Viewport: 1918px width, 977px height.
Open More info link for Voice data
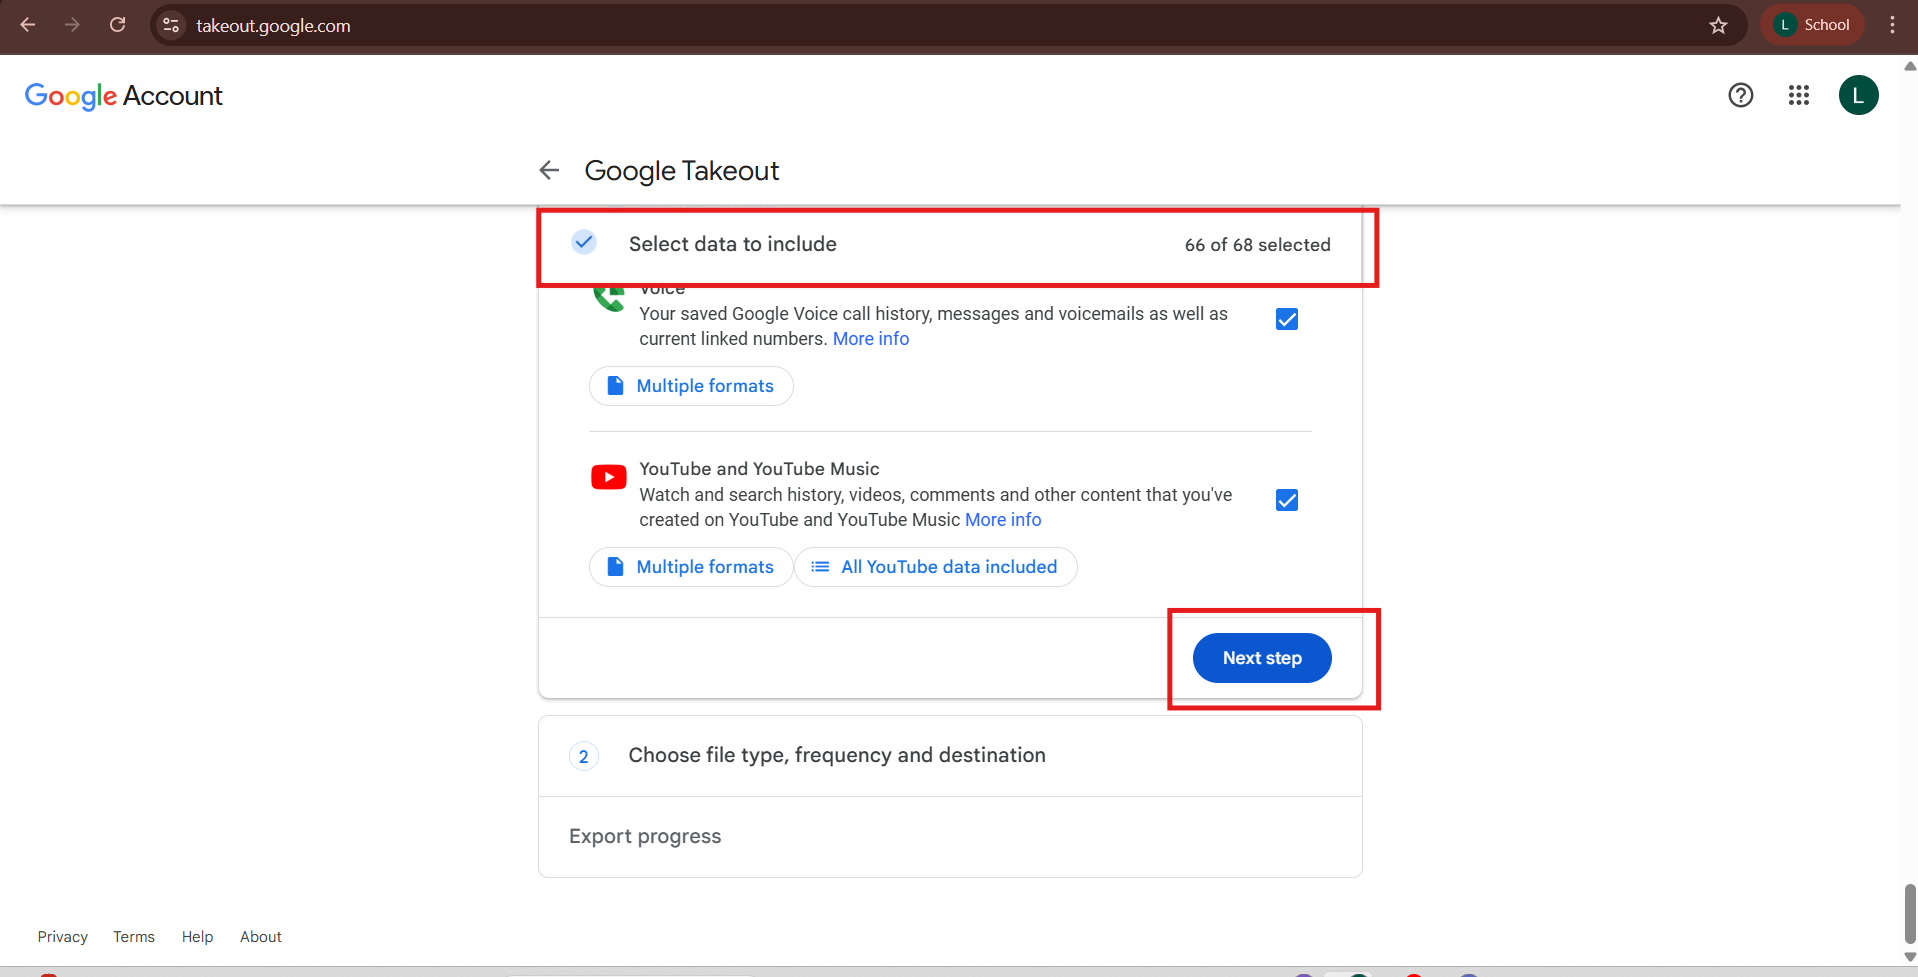870,339
